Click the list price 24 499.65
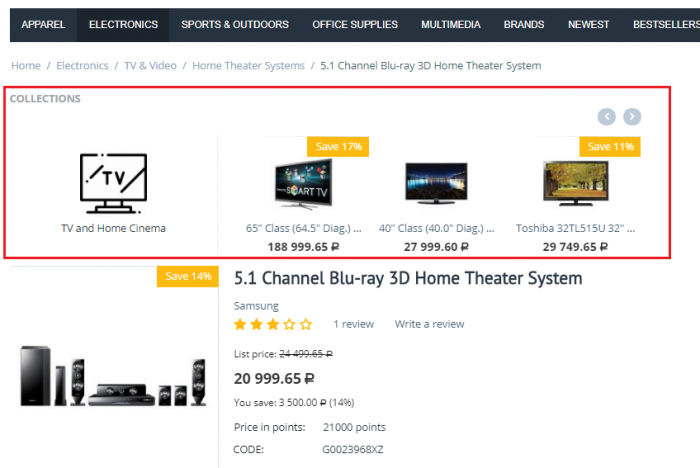The height and width of the screenshot is (468, 700). (306, 354)
